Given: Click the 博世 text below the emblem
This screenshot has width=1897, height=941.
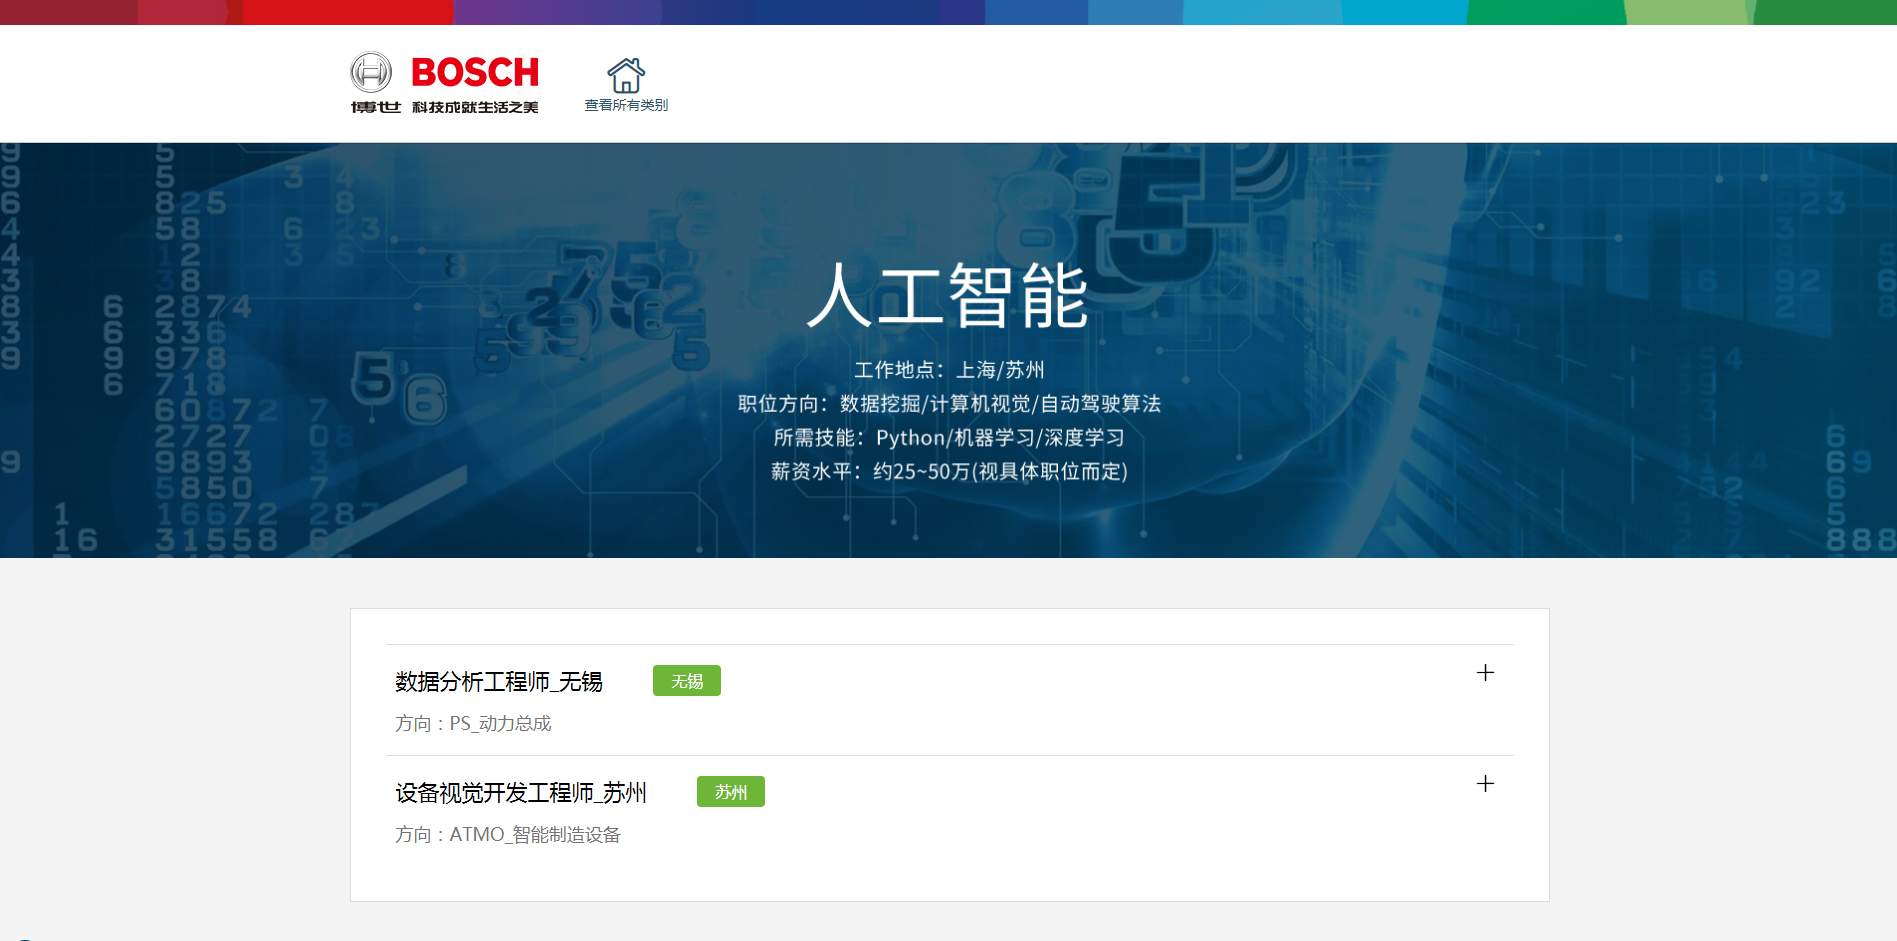Looking at the screenshot, I should [x=376, y=107].
